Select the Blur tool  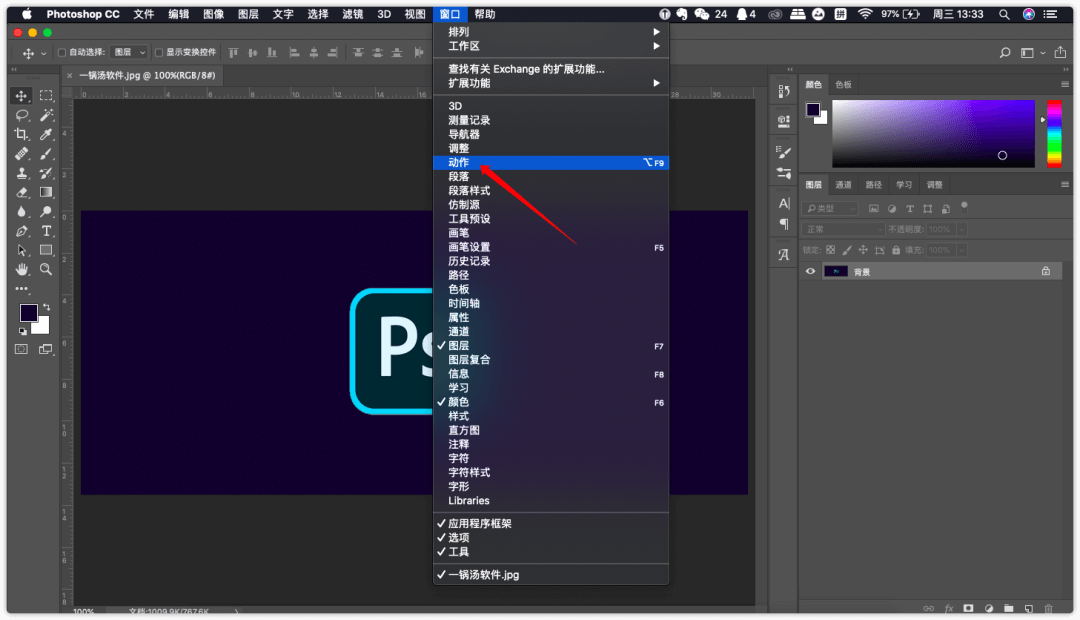point(21,211)
